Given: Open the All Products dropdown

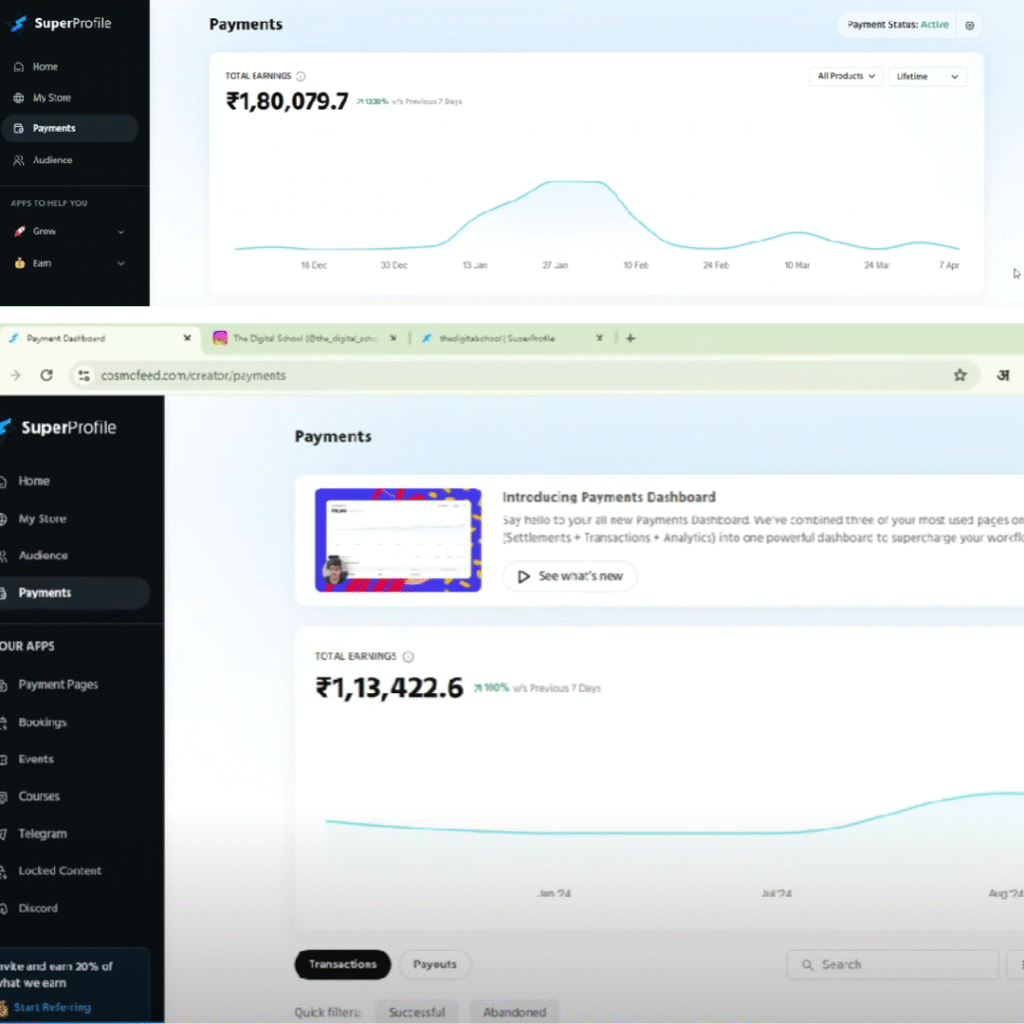Looking at the screenshot, I should coord(845,76).
